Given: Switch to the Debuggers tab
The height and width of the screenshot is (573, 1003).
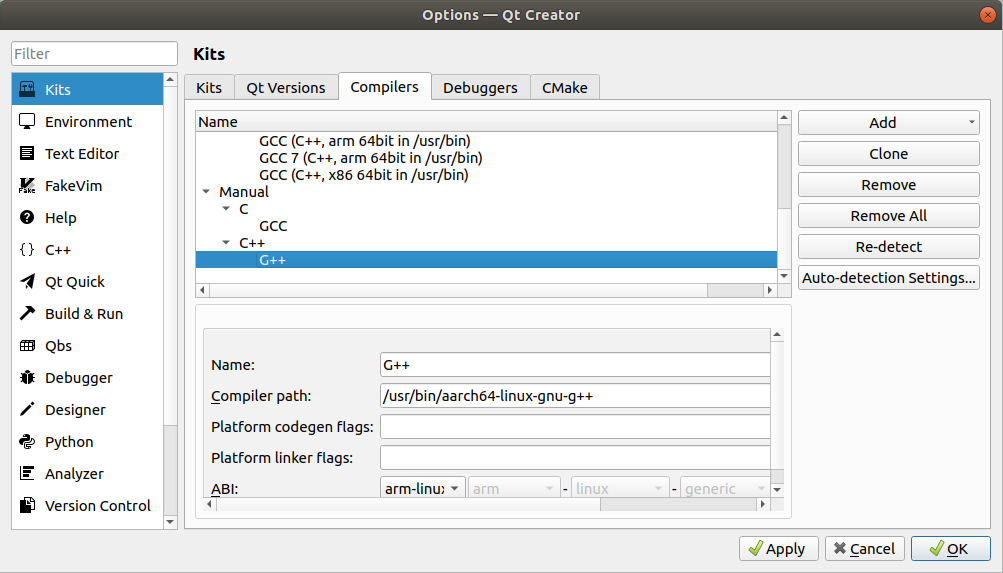Looking at the screenshot, I should point(480,88).
